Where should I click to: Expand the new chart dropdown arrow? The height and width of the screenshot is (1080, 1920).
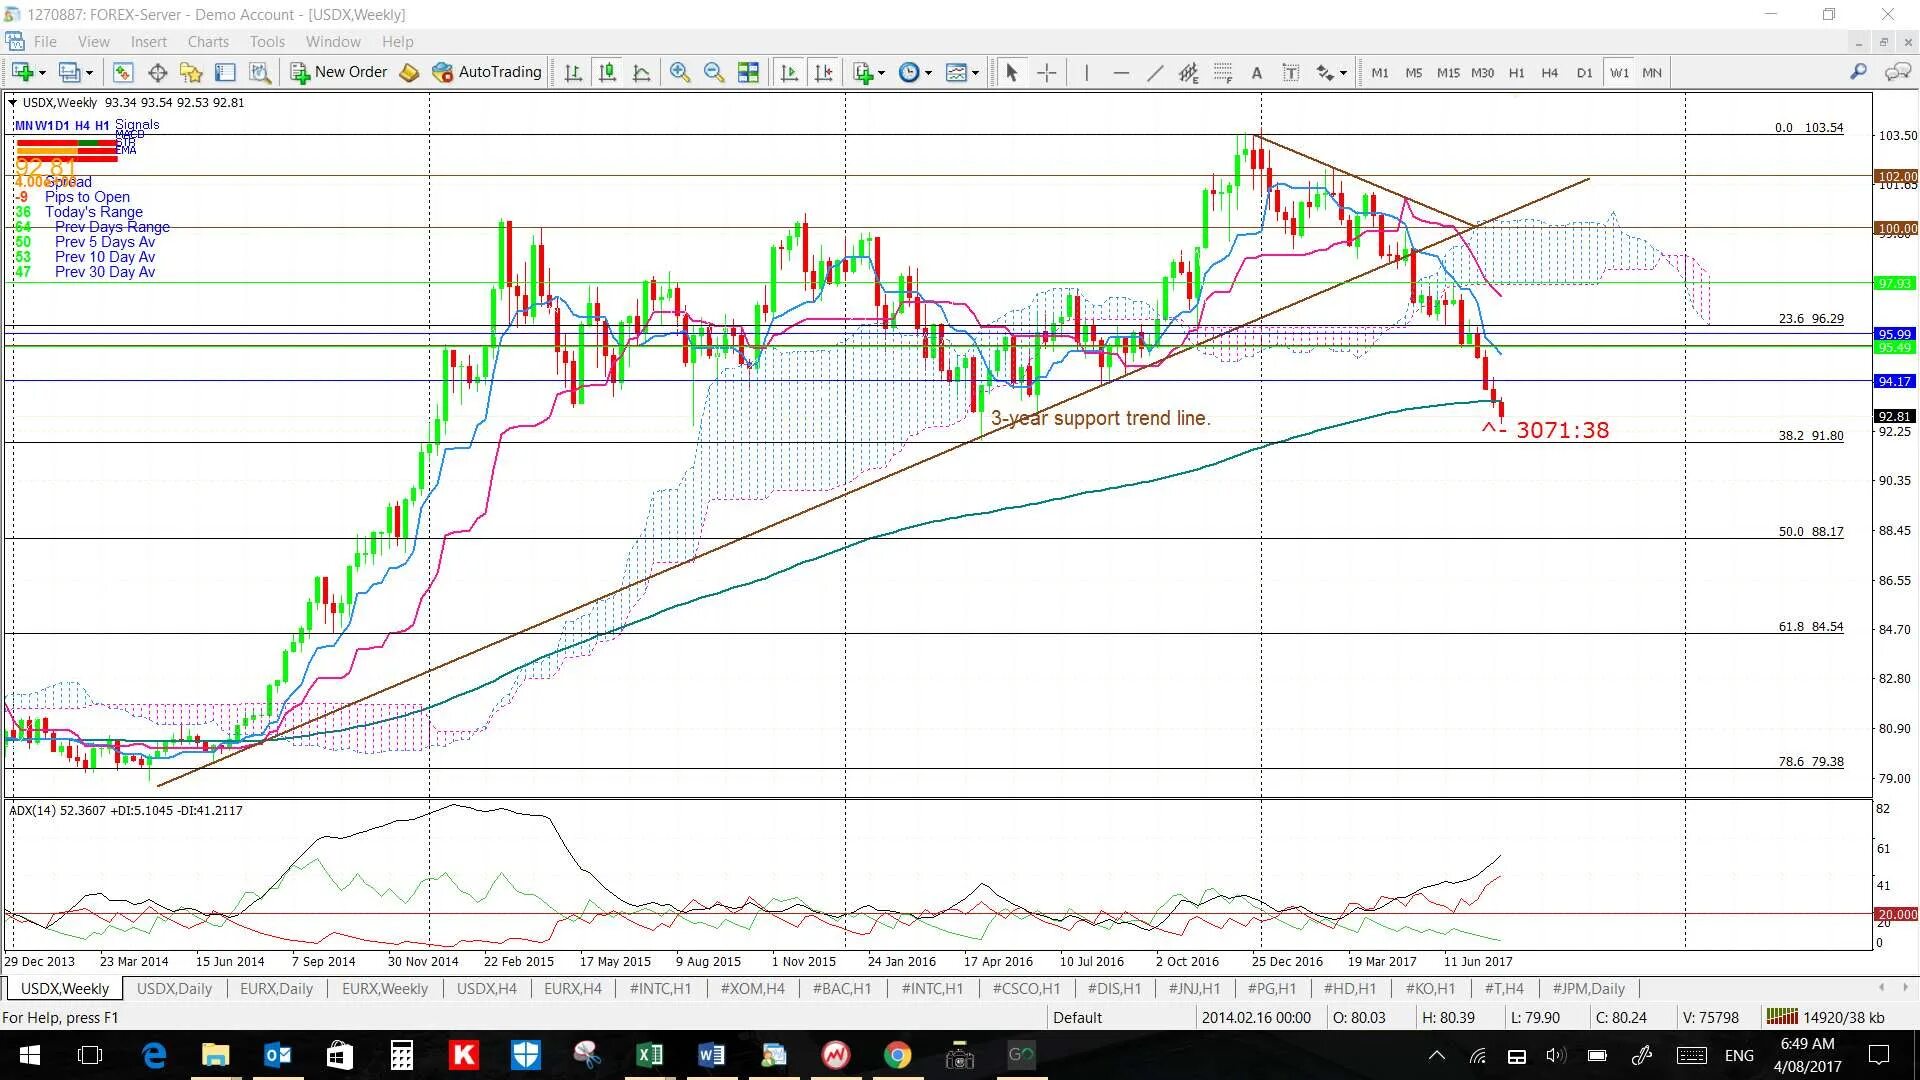42,72
